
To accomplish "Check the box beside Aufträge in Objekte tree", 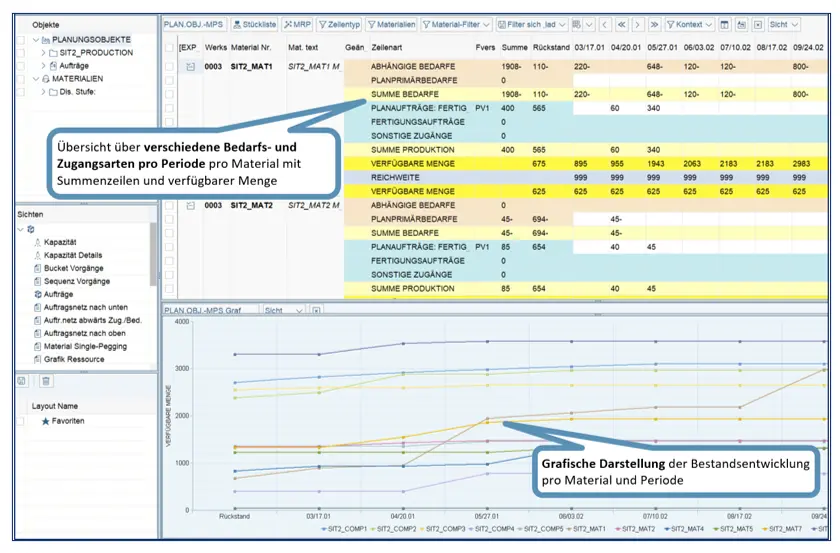I will 21,66.
